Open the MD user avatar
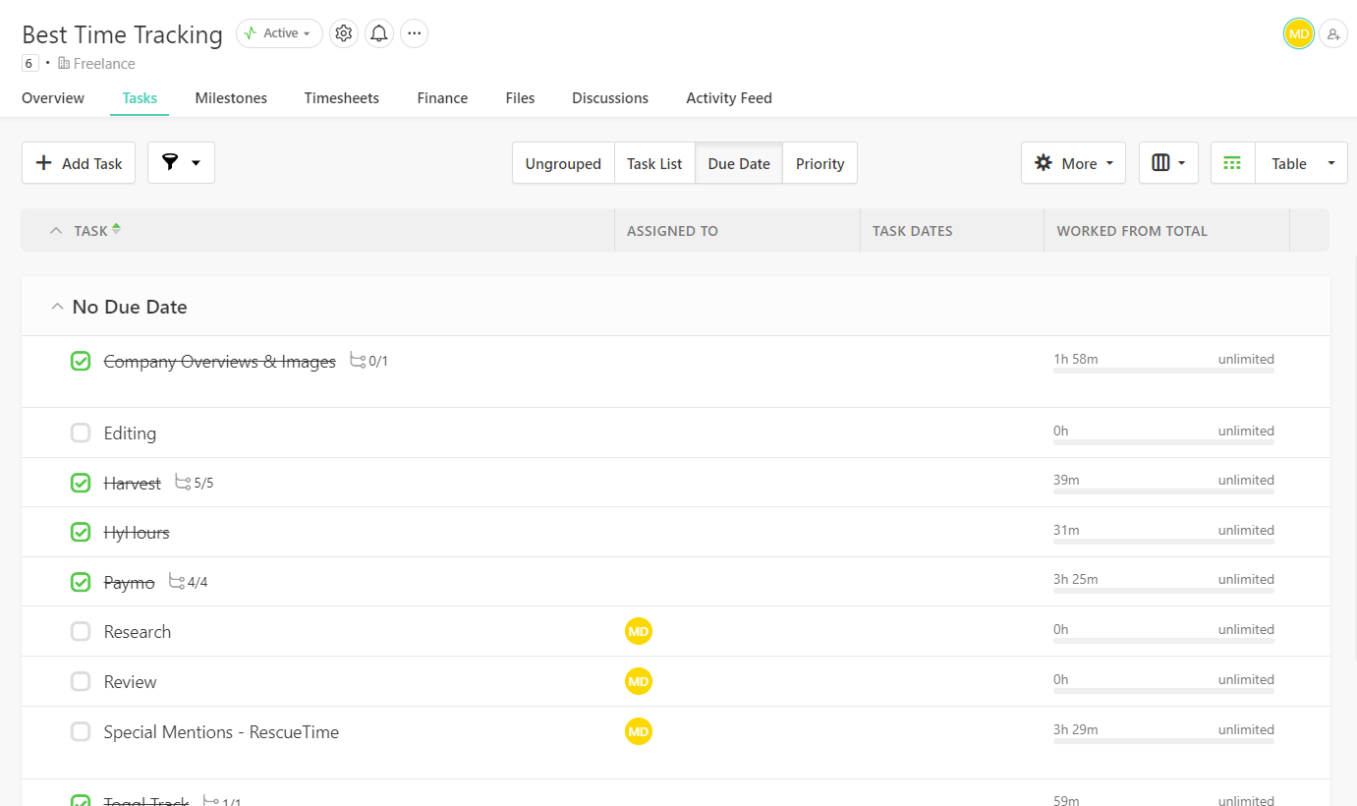1357x806 pixels. pos(1298,33)
